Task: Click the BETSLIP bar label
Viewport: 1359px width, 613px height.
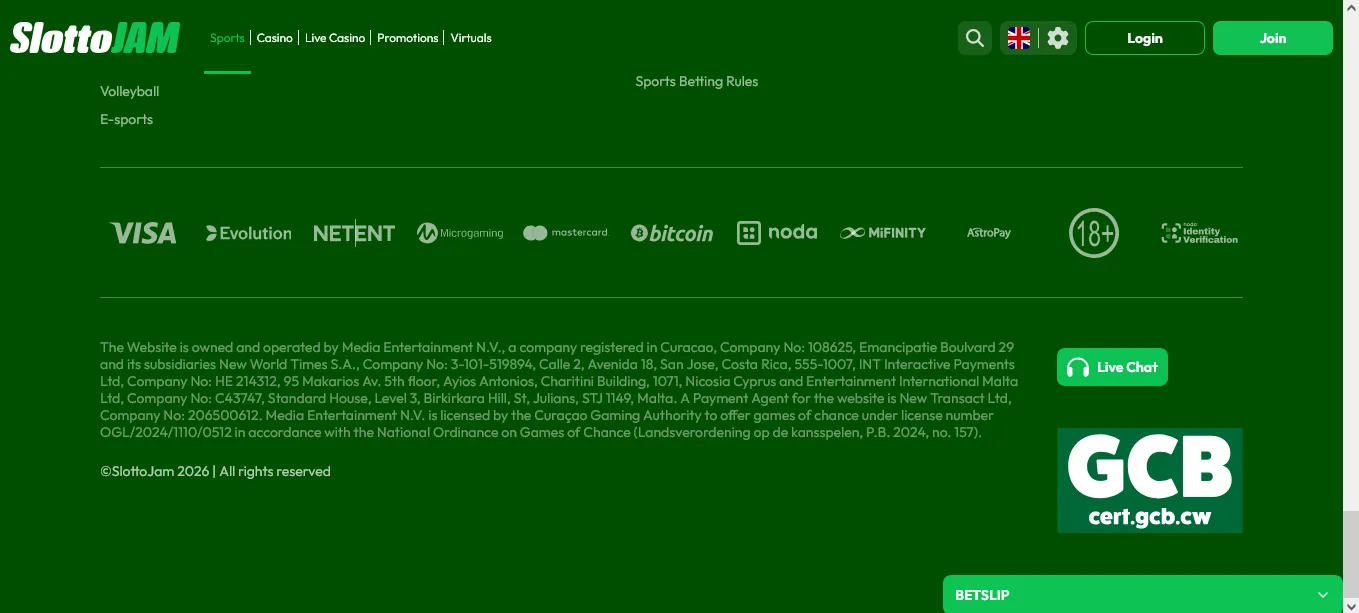Action: [x=982, y=595]
